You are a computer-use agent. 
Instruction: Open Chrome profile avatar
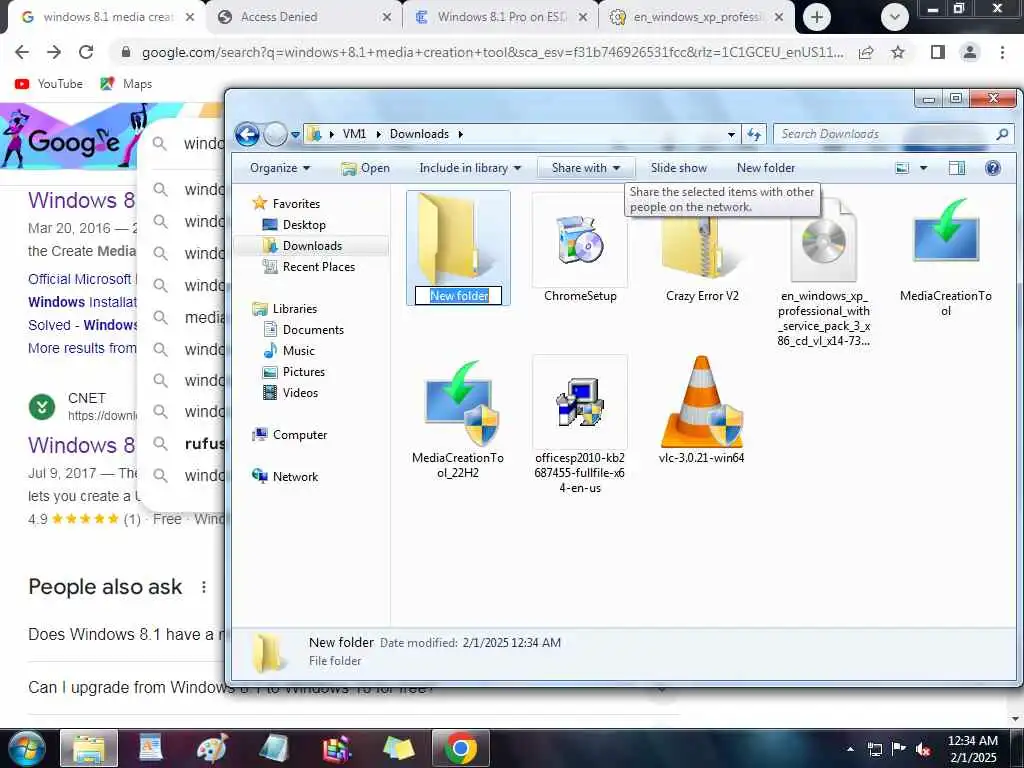(970, 52)
